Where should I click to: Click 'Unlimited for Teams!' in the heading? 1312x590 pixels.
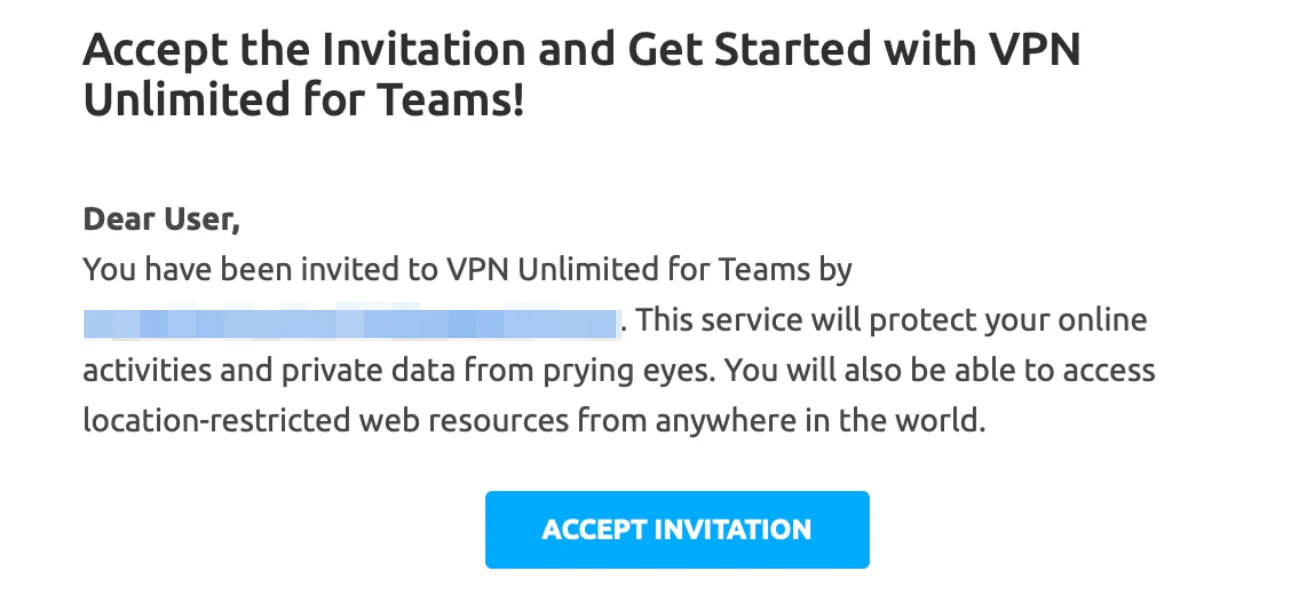click(x=303, y=101)
